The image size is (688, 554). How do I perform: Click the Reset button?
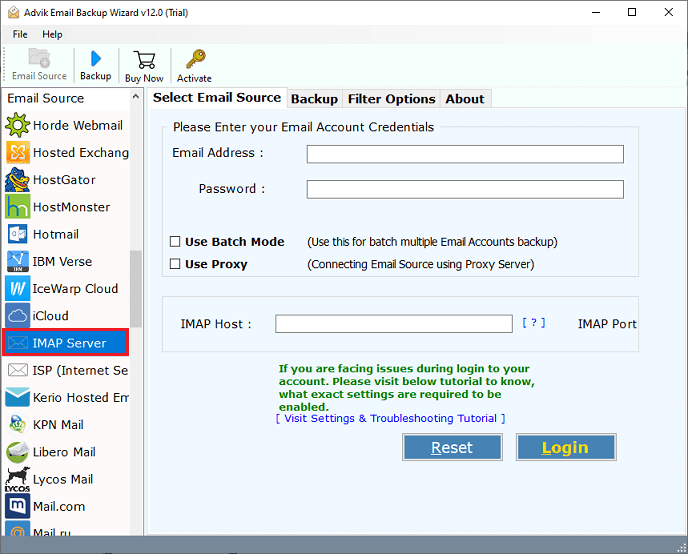tap(452, 447)
